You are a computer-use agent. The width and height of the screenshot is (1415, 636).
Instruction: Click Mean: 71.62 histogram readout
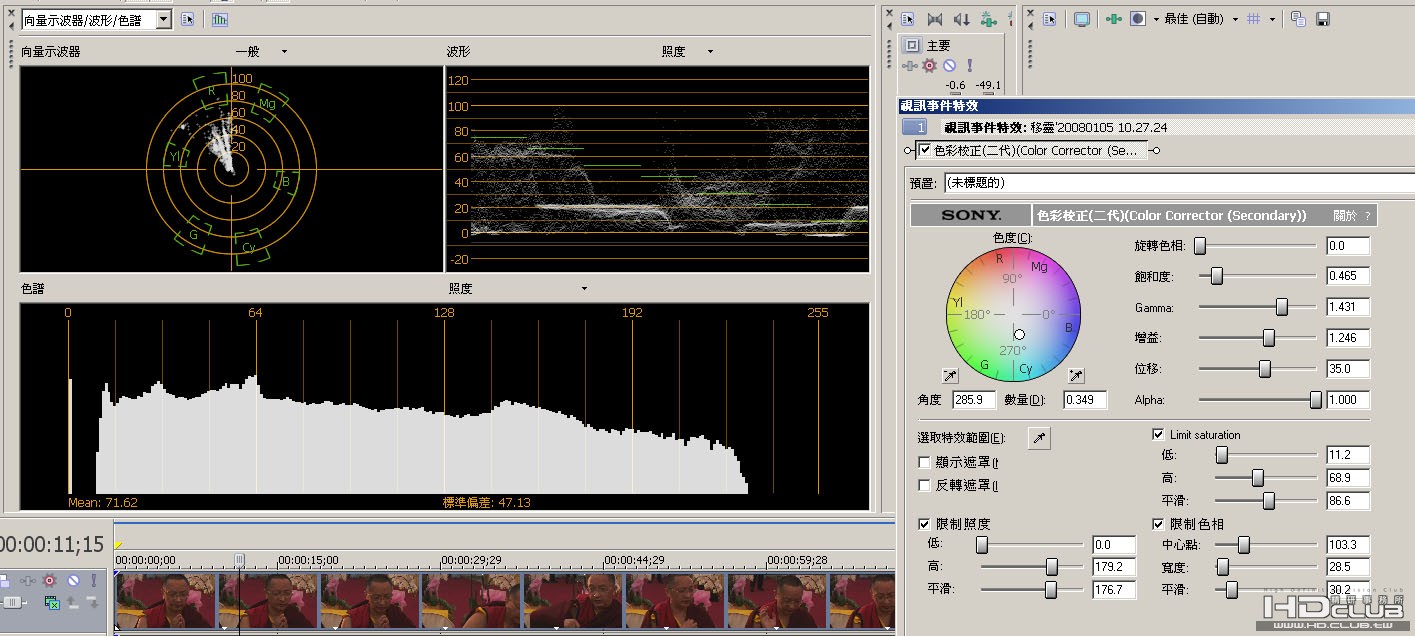point(103,502)
